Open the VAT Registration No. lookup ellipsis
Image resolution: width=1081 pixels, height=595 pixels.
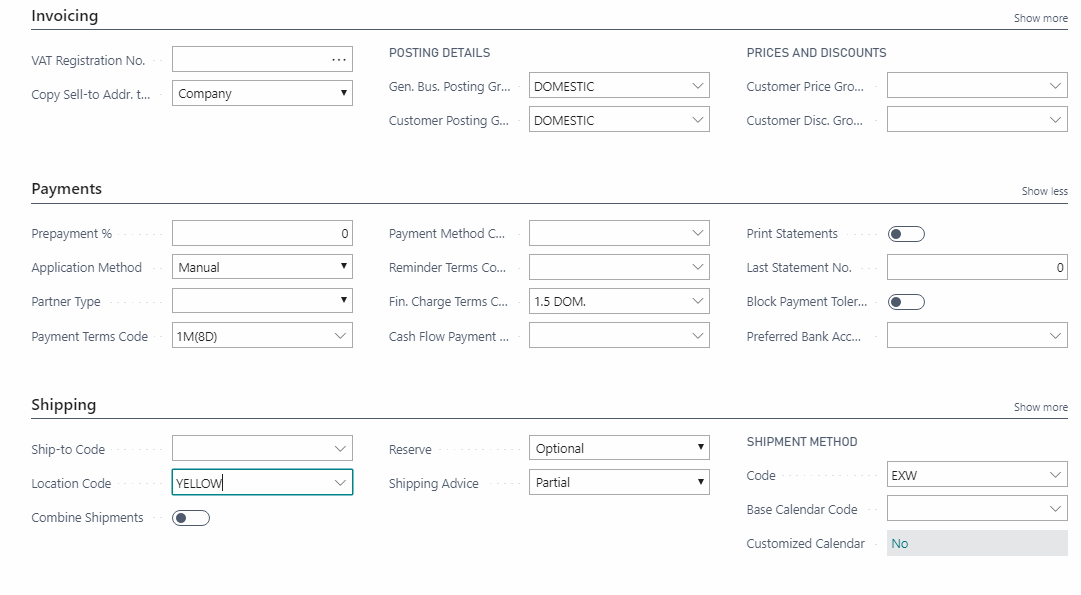(x=339, y=60)
